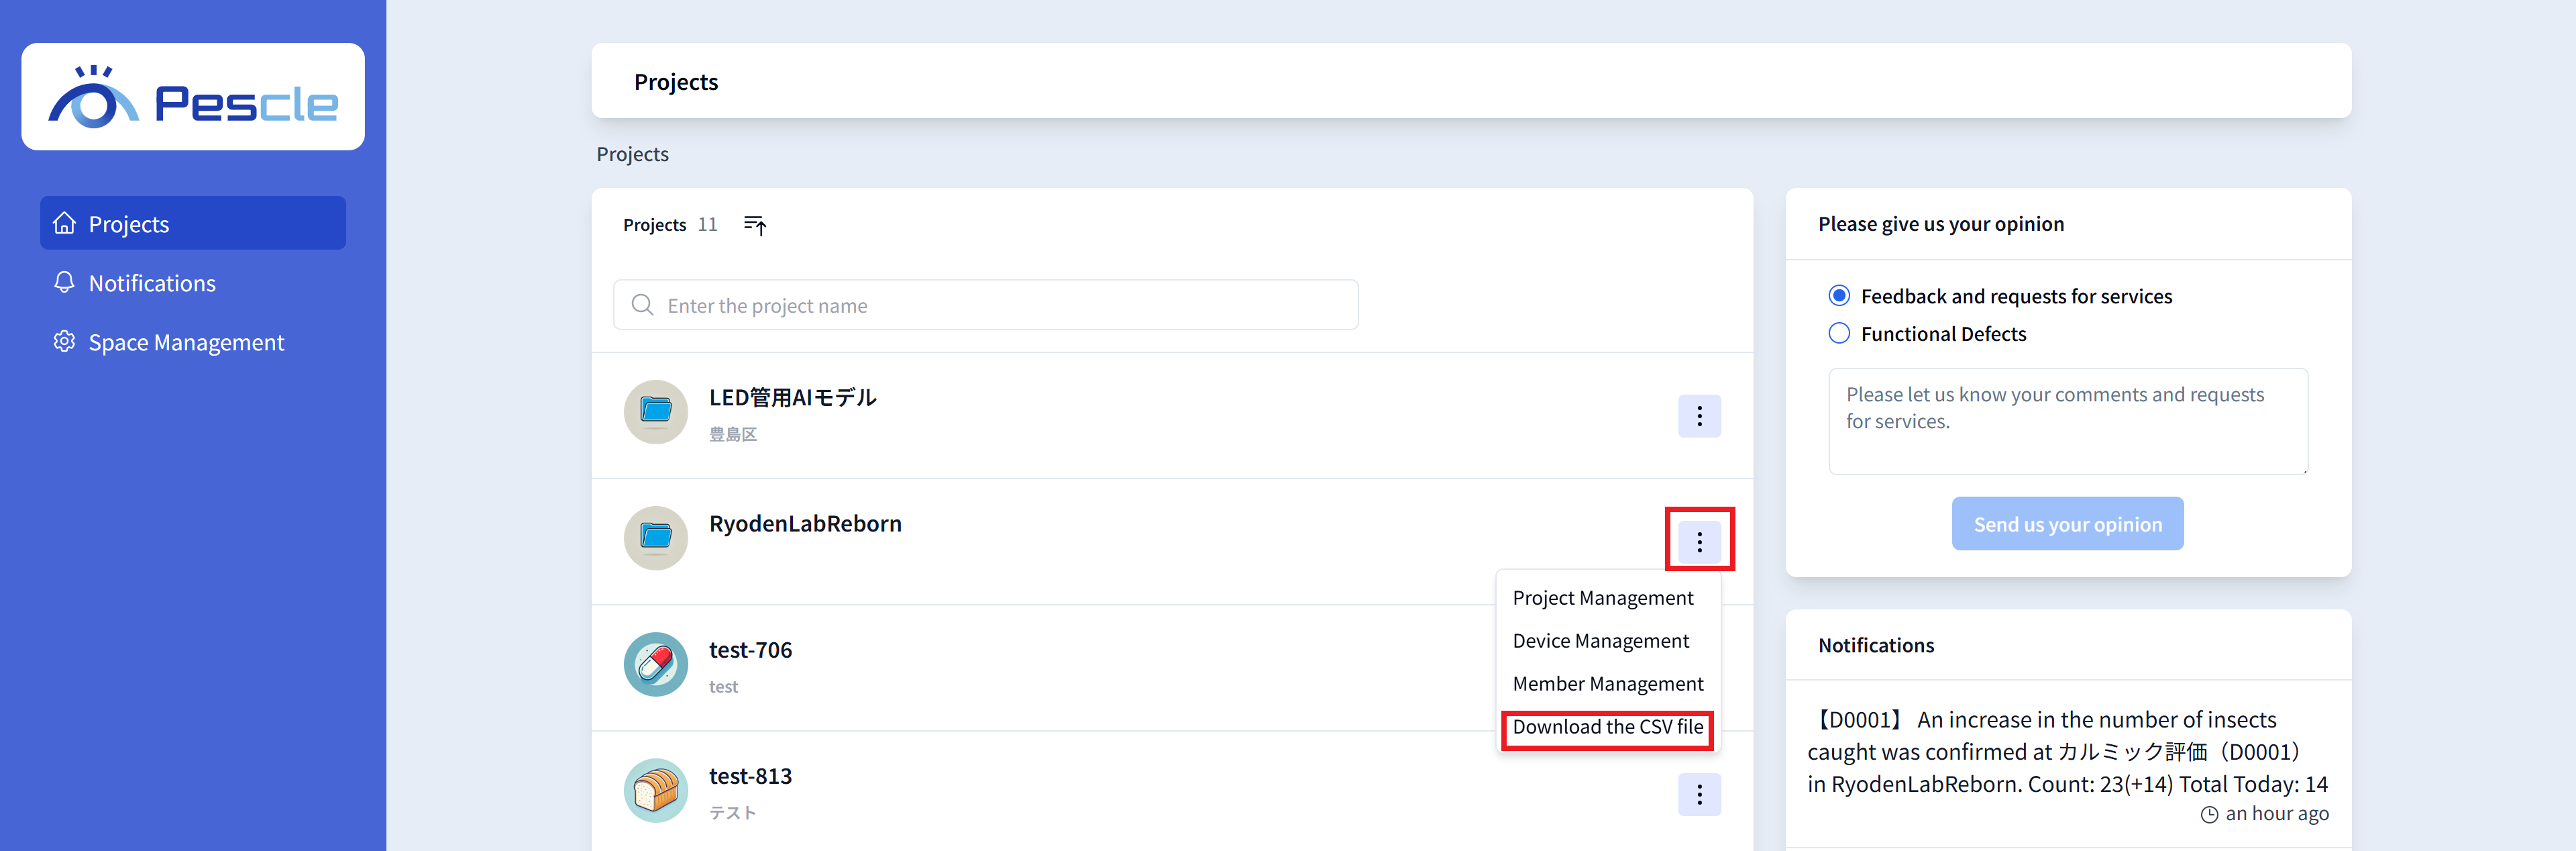Click the LED管用AIモデル folder icon
This screenshot has width=2576, height=851.
pyautogui.click(x=655, y=412)
